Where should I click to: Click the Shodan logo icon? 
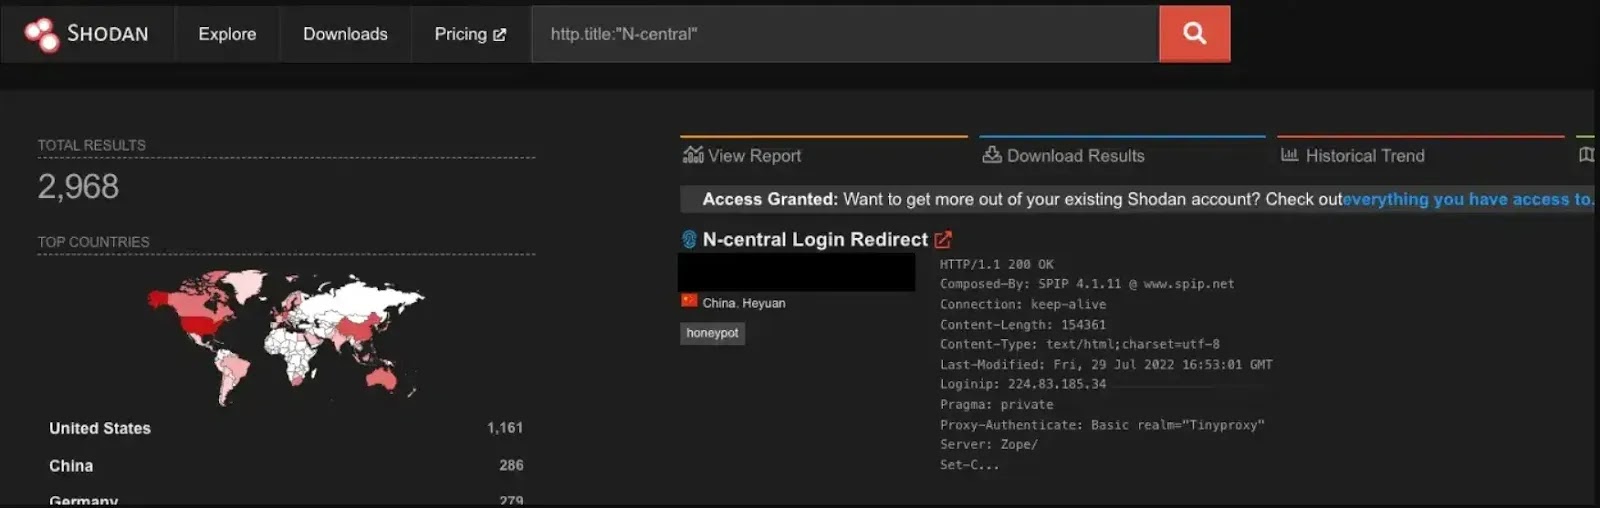coord(42,34)
